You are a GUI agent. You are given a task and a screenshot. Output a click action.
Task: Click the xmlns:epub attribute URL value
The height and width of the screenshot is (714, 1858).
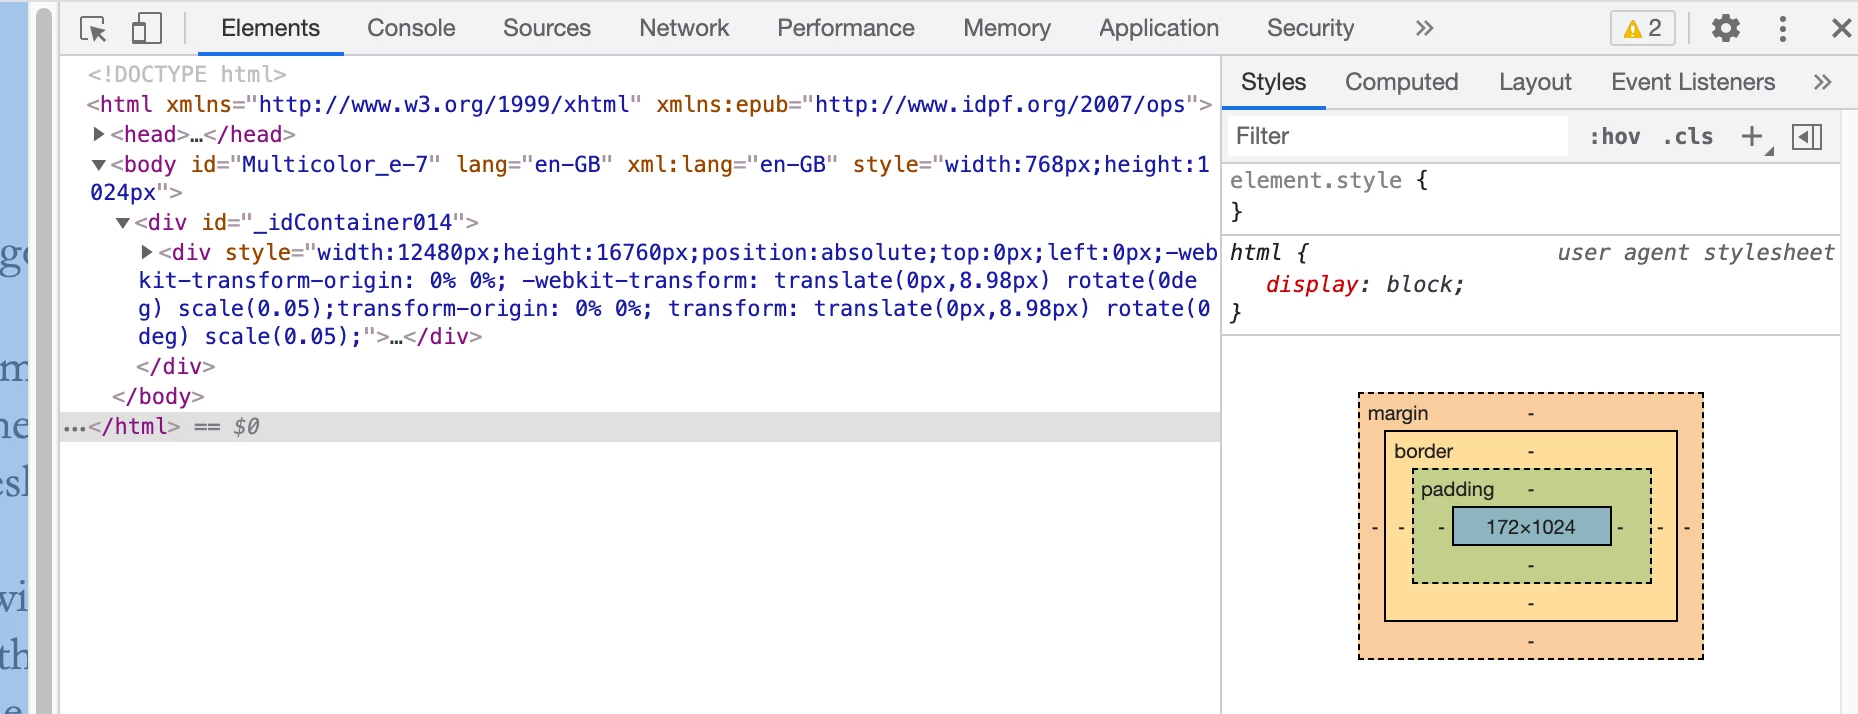point(1000,104)
